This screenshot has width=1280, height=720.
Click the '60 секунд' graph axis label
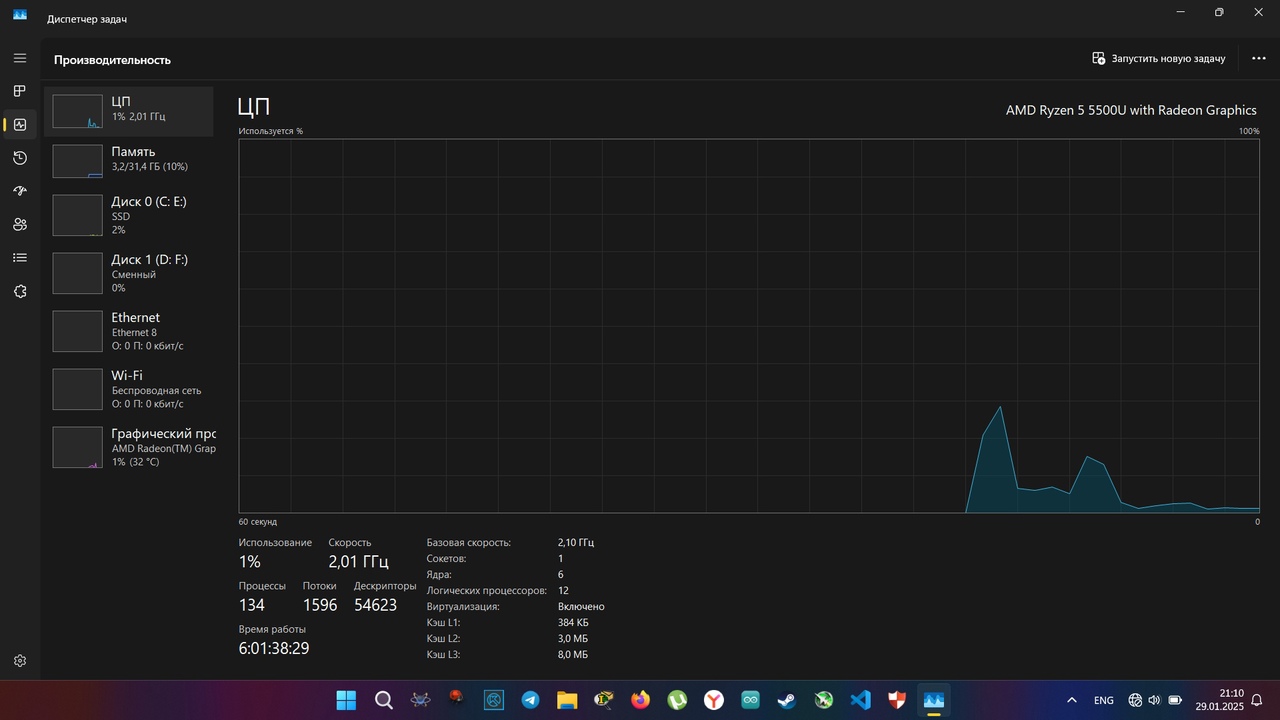pos(258,522)
